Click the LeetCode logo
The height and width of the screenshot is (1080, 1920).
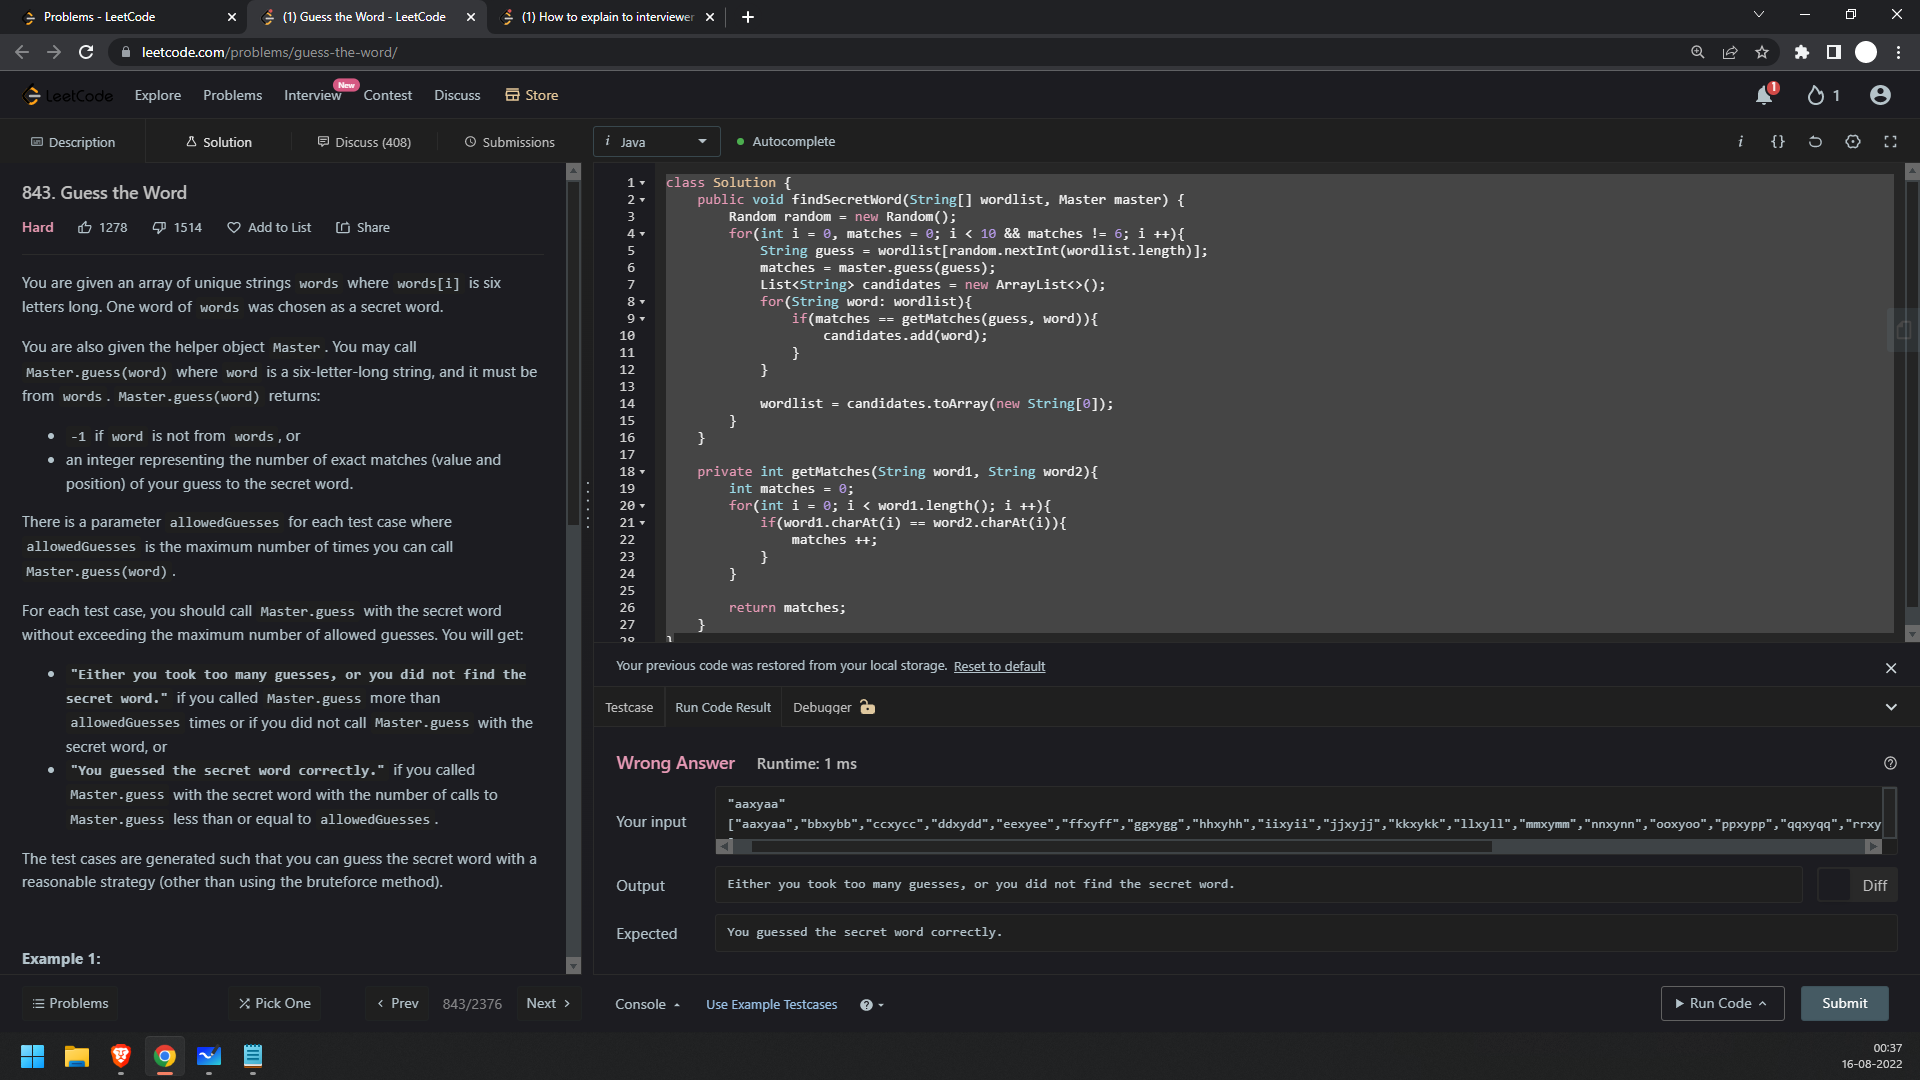pos(68,95)
